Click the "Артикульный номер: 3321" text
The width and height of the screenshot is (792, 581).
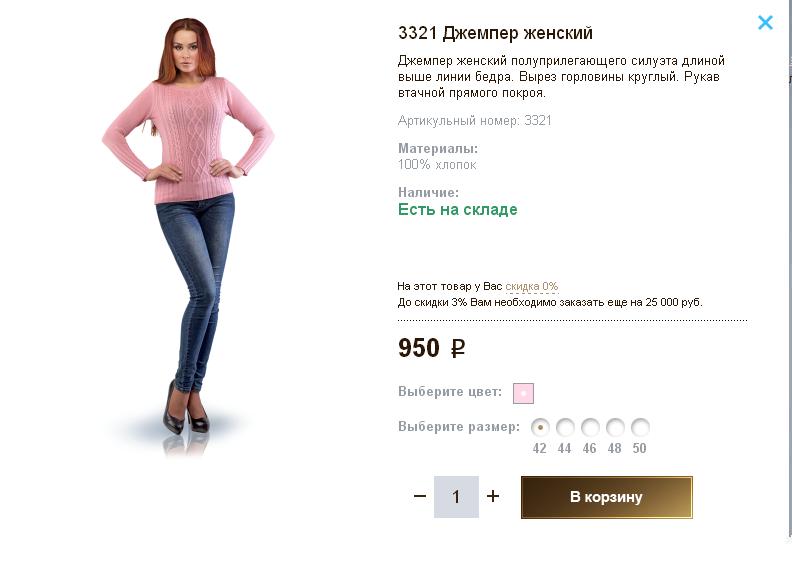click(x=475, y=121)
